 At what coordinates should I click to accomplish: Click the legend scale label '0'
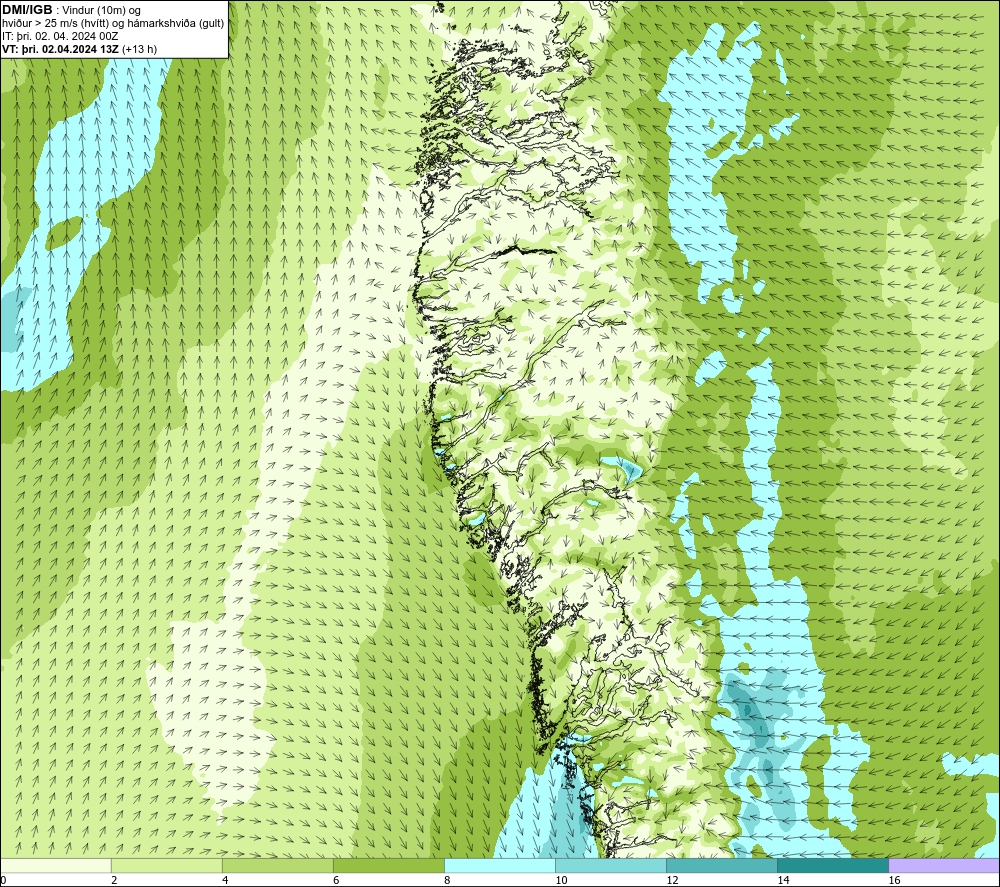4,880
